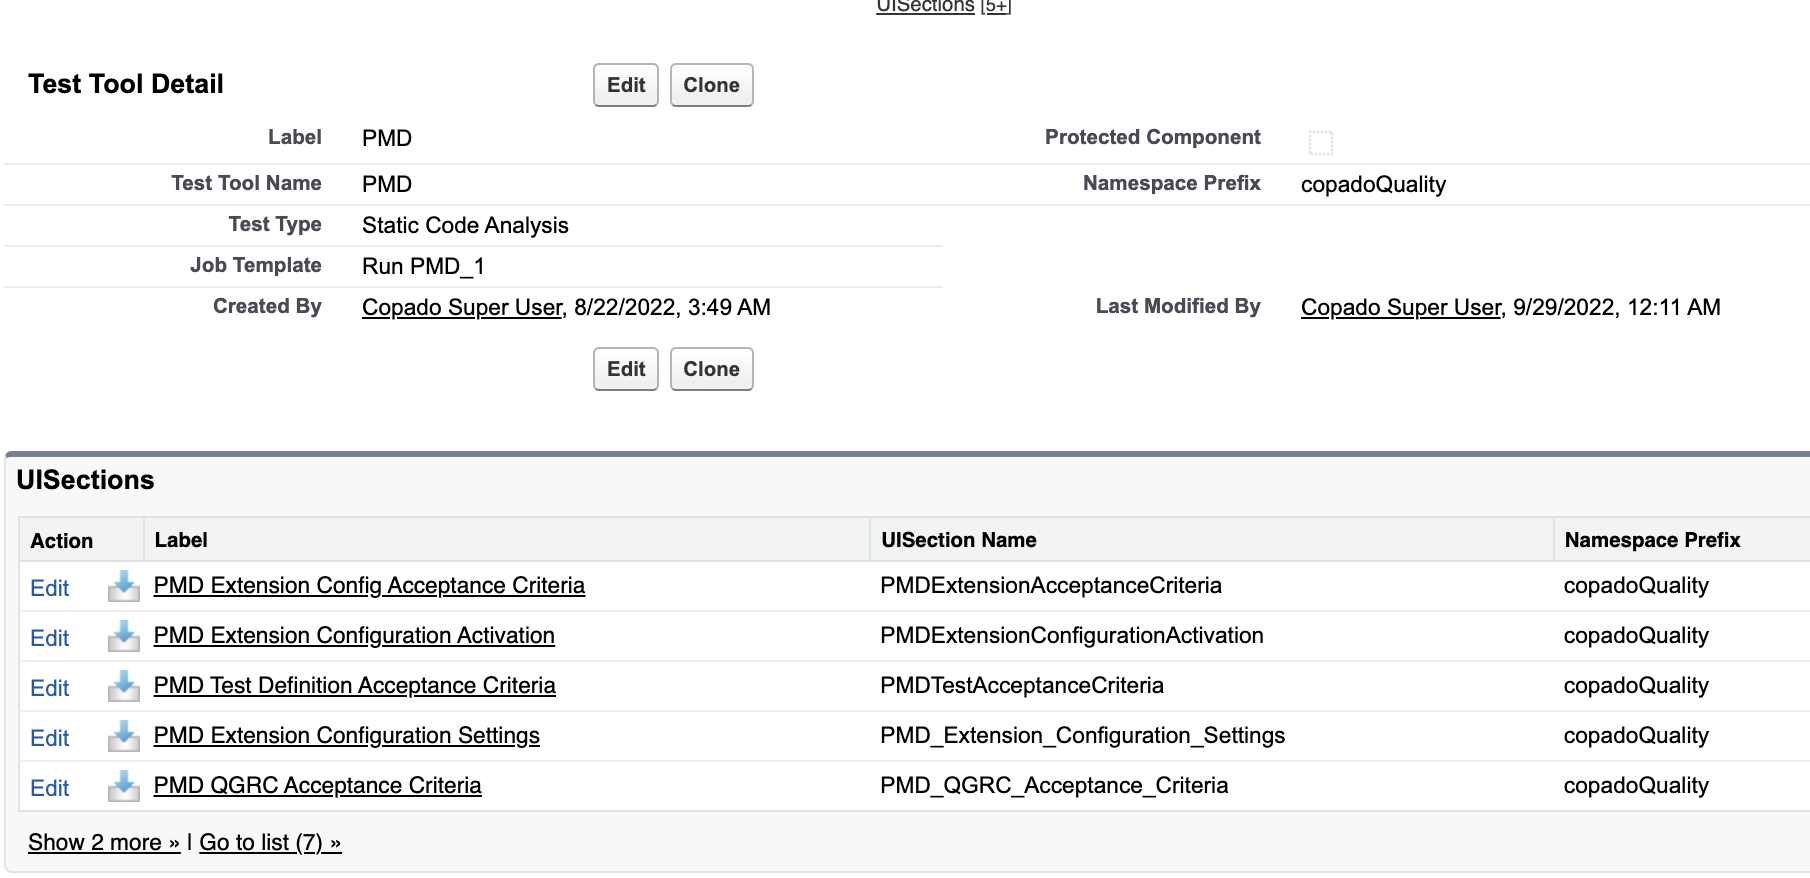Open PMD Extension Configuration Settings record
Image resolution: width=1810 pixels, height=878 pixels.
(x=346, y=735)
